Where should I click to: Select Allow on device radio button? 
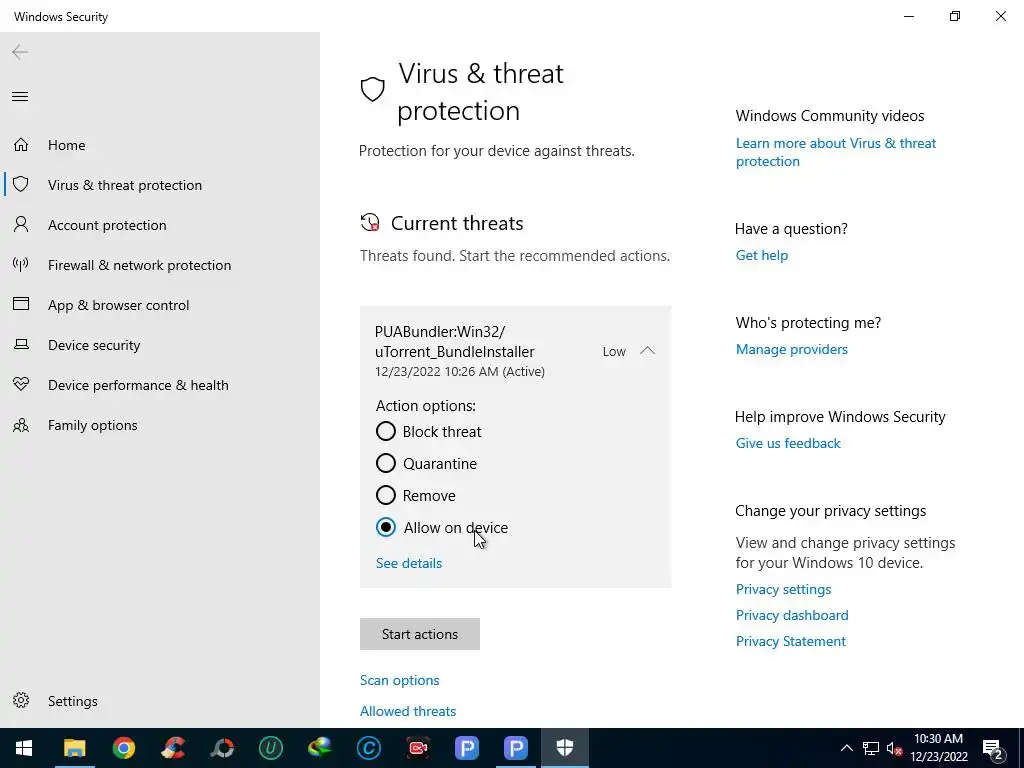pos(386,527)
